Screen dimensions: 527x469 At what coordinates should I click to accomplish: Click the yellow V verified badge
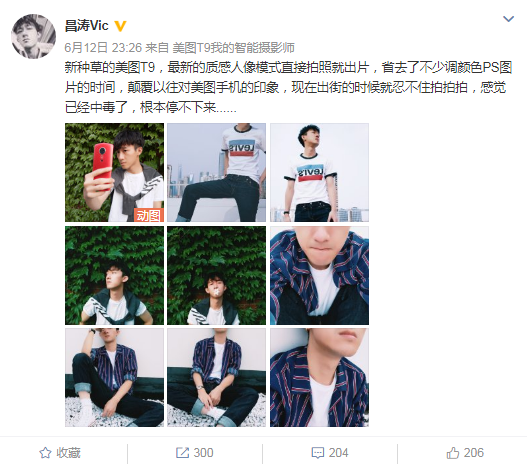pos(120,26)
